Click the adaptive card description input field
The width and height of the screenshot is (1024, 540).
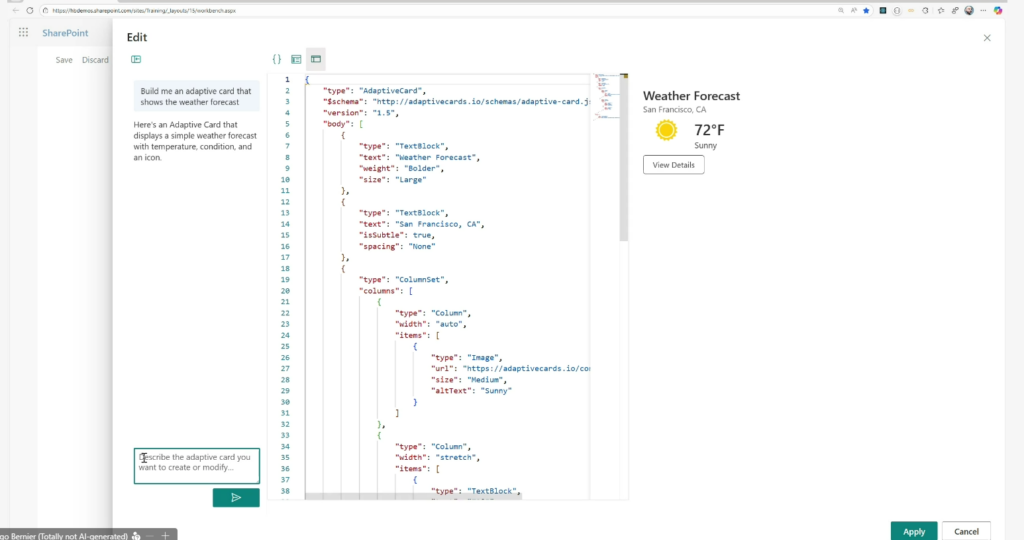point(197,465)
